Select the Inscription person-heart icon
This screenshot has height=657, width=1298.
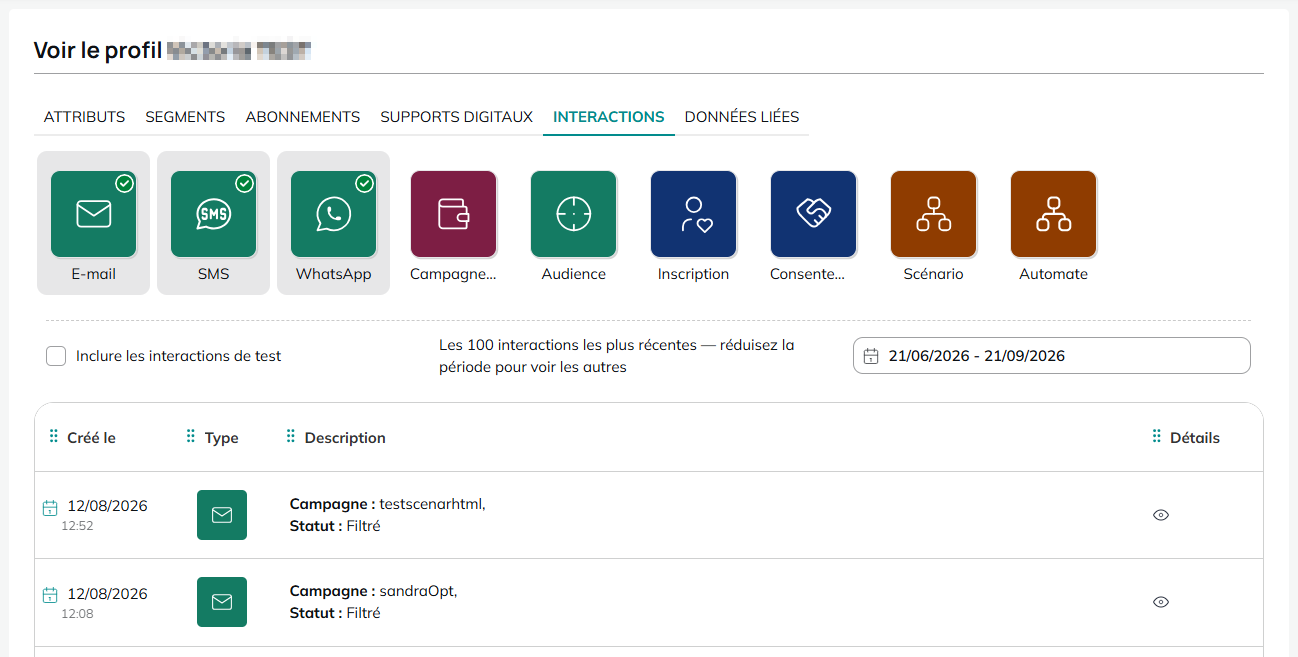pos(693,215)
